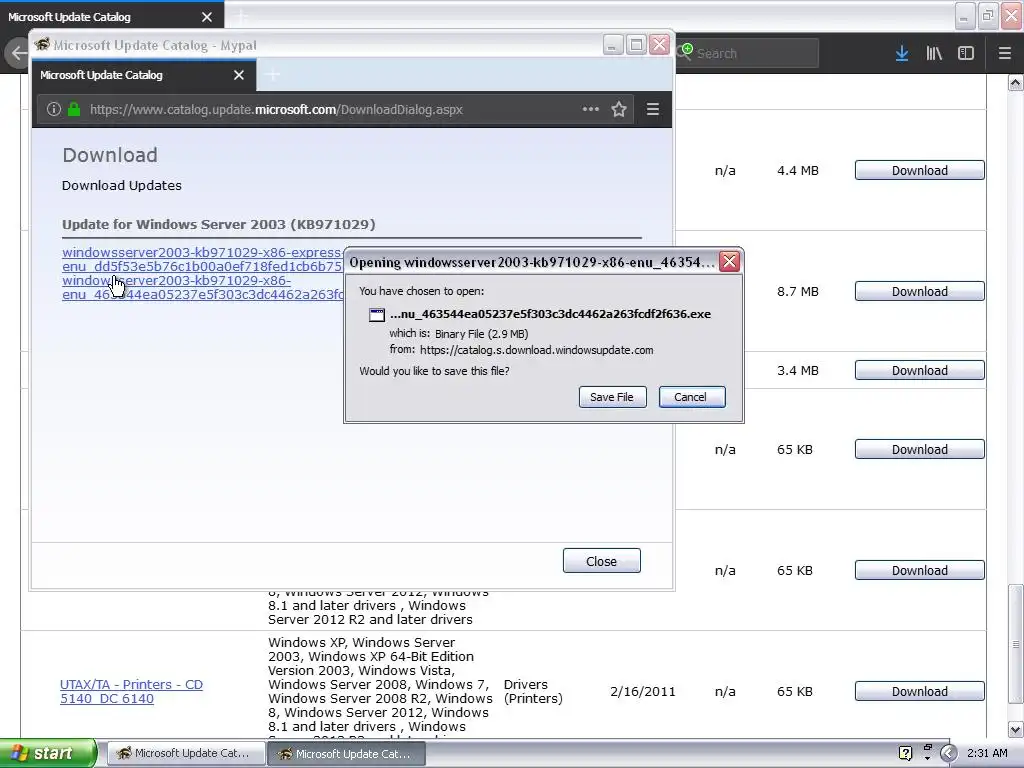Viewport: 1024px width, 768px height.
Task: Click Download for the 3.4 MB update
Action: tap(920, 370)
